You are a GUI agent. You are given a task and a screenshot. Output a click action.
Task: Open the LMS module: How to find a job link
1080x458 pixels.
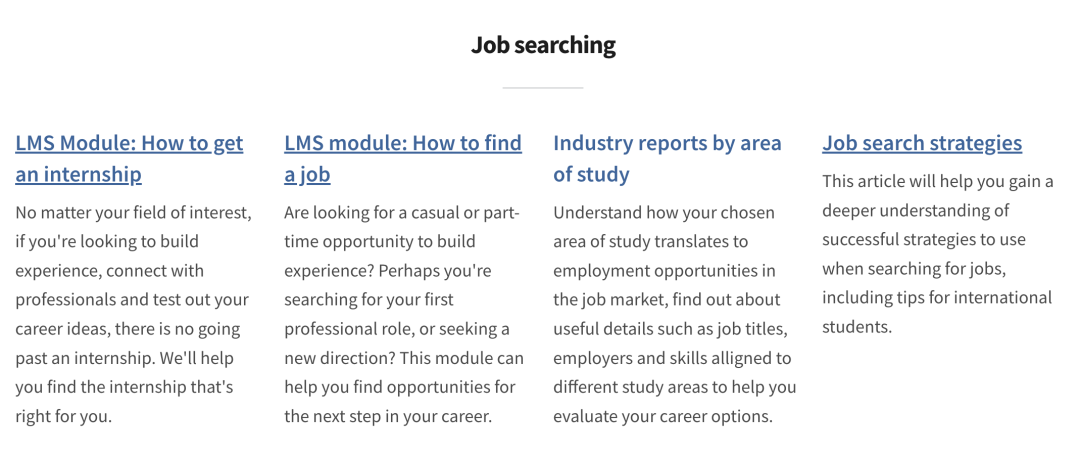click(x=403, y=158)
